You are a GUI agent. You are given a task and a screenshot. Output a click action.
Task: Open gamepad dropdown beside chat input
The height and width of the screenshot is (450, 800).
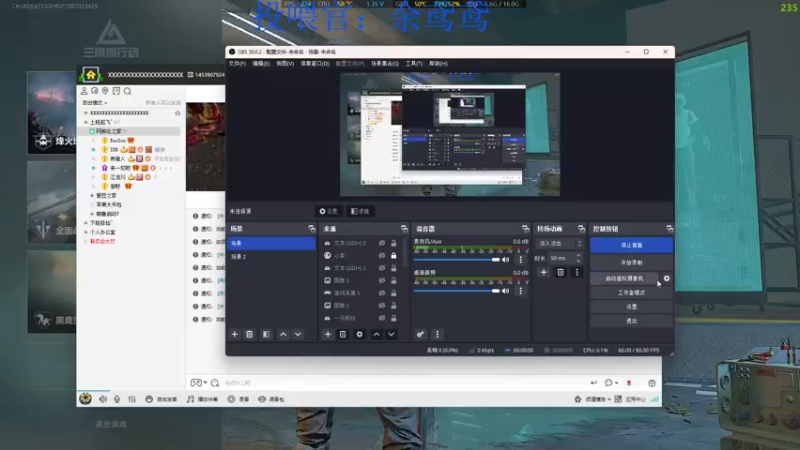[x=198, y=383]
